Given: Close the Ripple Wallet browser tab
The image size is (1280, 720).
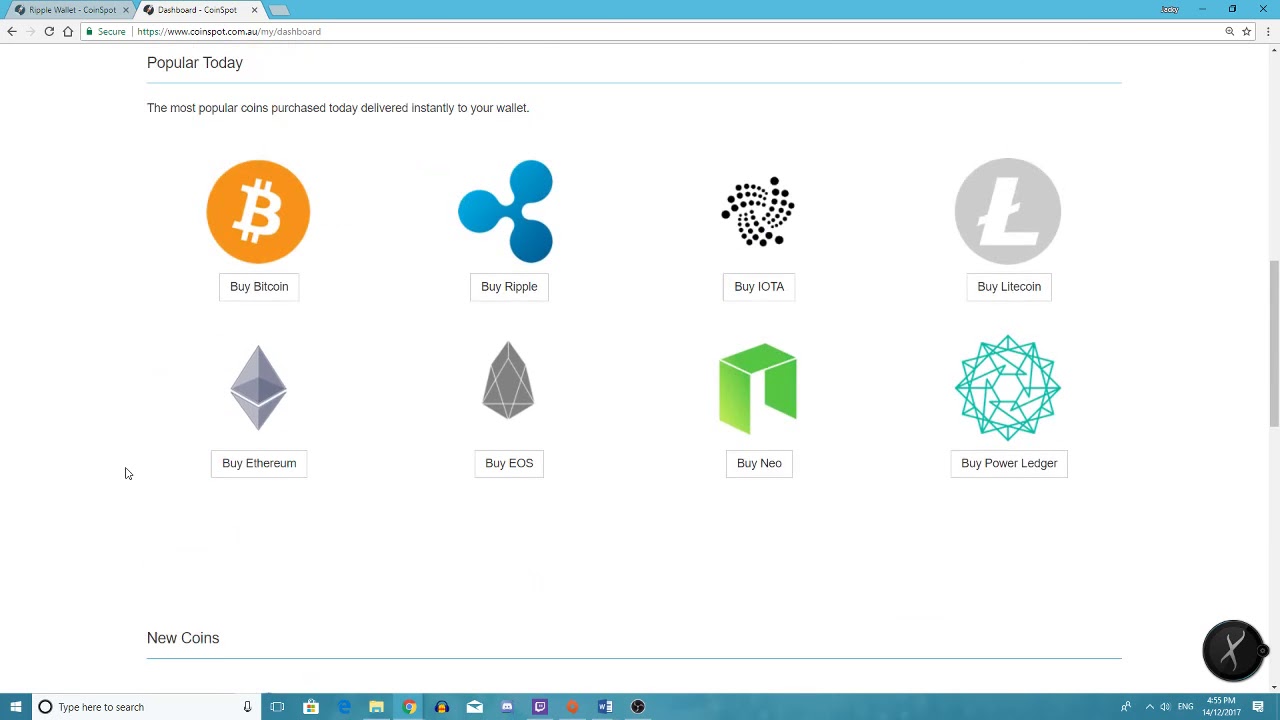Looking at the screenshot, I should [x=126, y=10].
